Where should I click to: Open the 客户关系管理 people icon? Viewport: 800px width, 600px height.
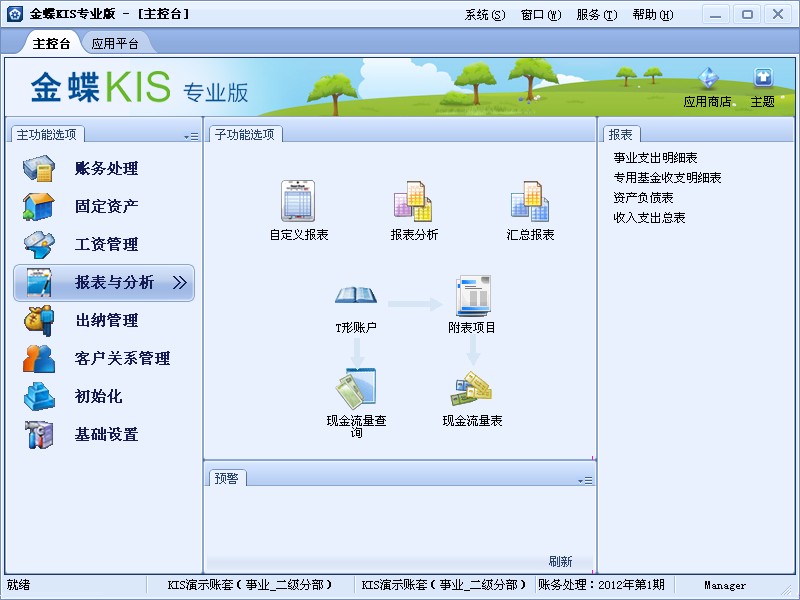click(39, 358)
